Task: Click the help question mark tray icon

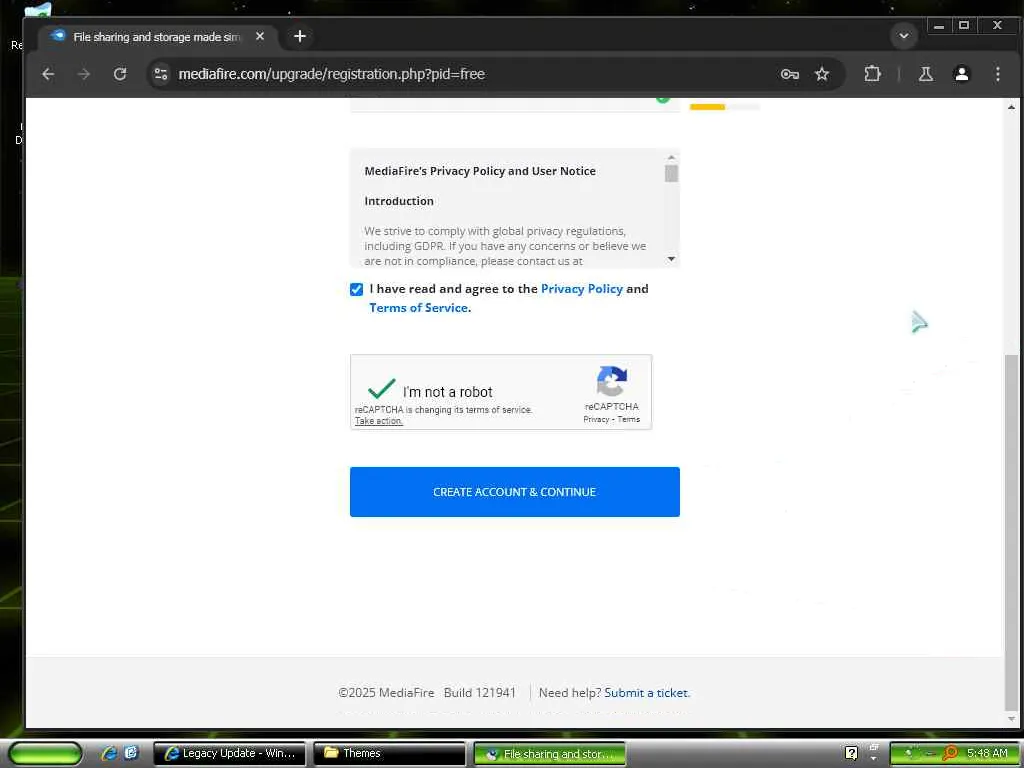Action: (851, 754)
